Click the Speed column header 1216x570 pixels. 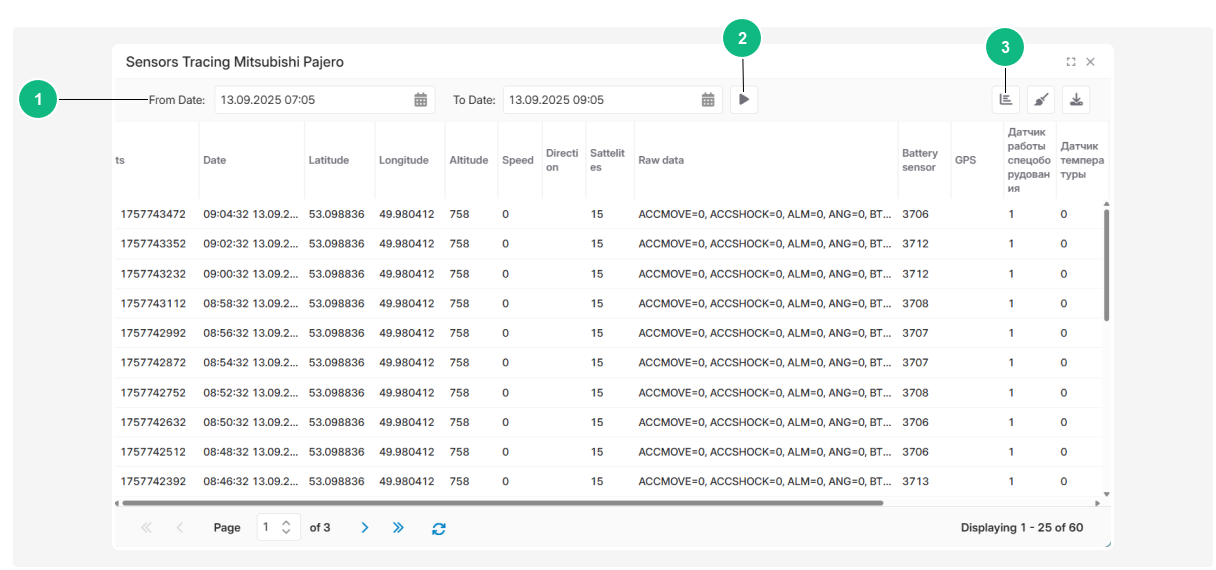click(x=518, y=160)
